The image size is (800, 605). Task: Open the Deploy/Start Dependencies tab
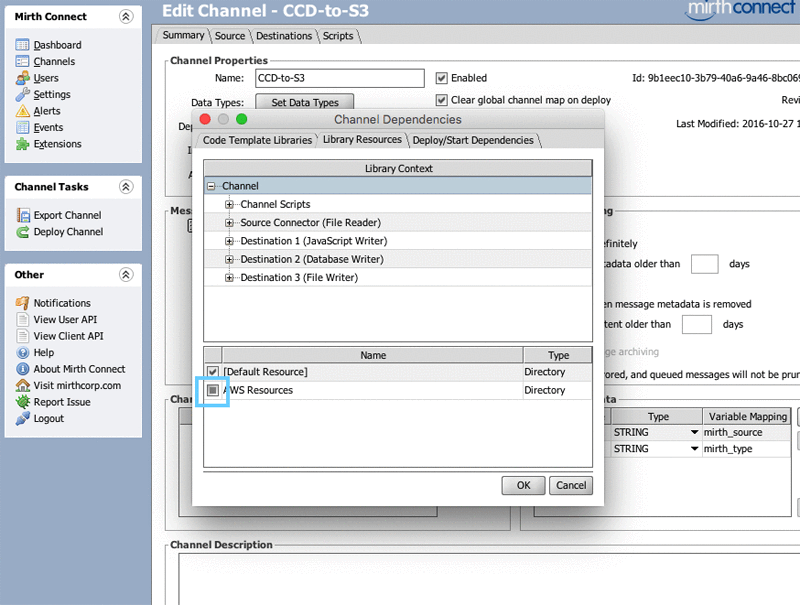(473, 140)
